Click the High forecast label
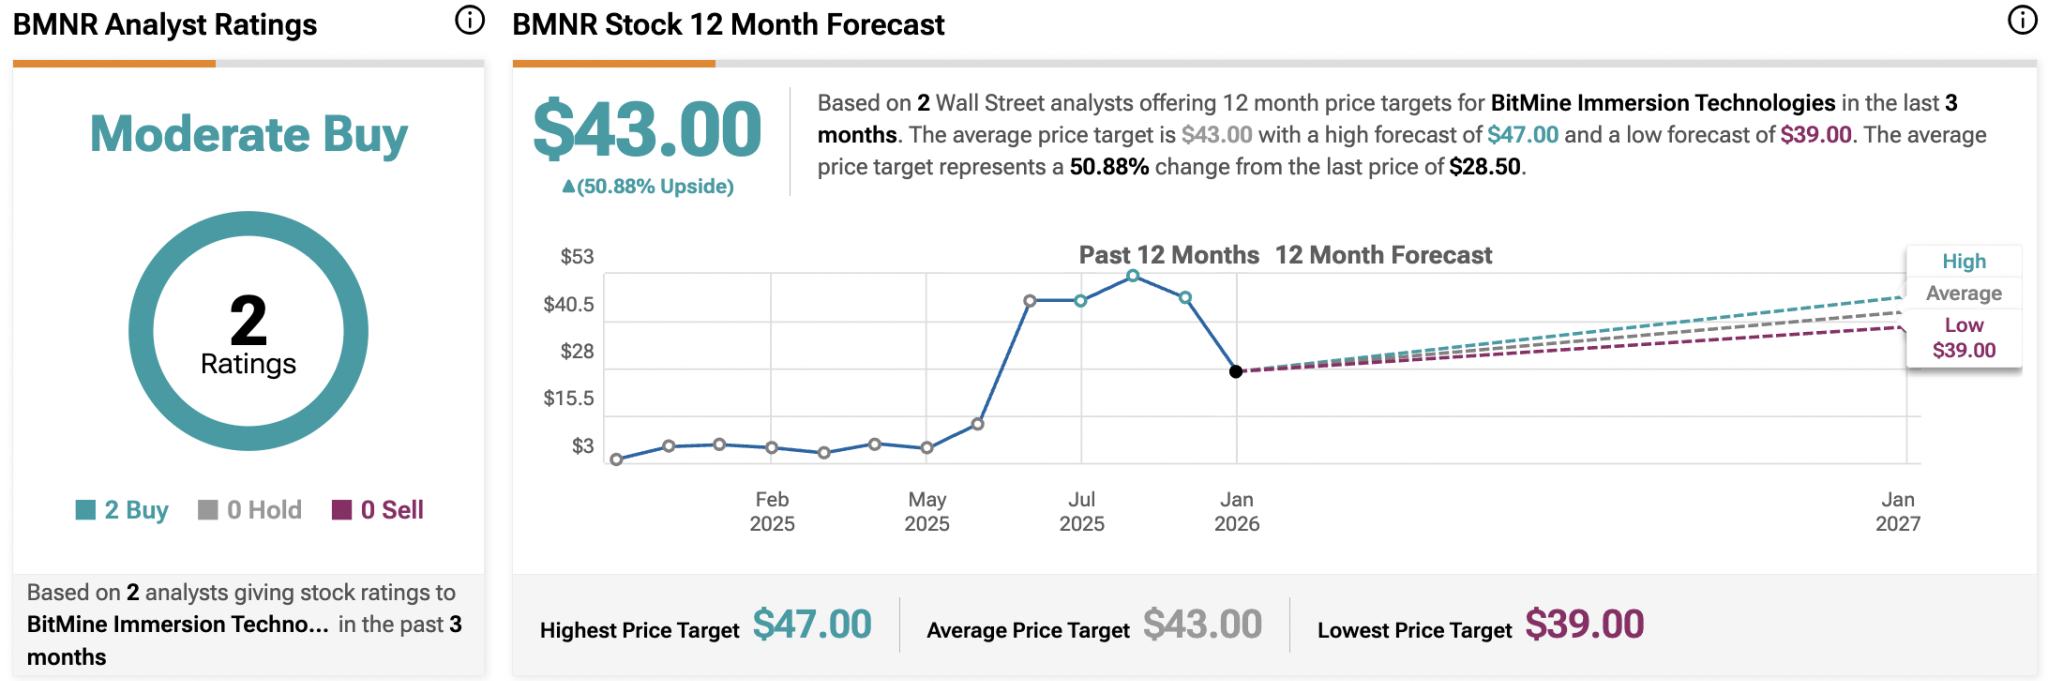 1963,261
